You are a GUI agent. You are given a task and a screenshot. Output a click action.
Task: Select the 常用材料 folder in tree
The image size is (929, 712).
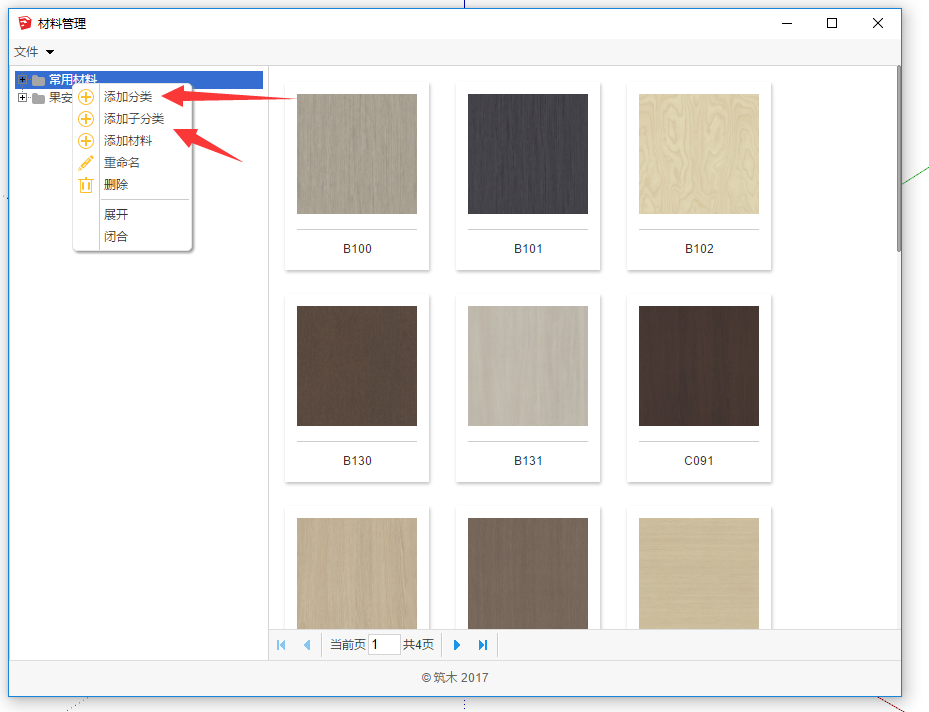point(73,80)
